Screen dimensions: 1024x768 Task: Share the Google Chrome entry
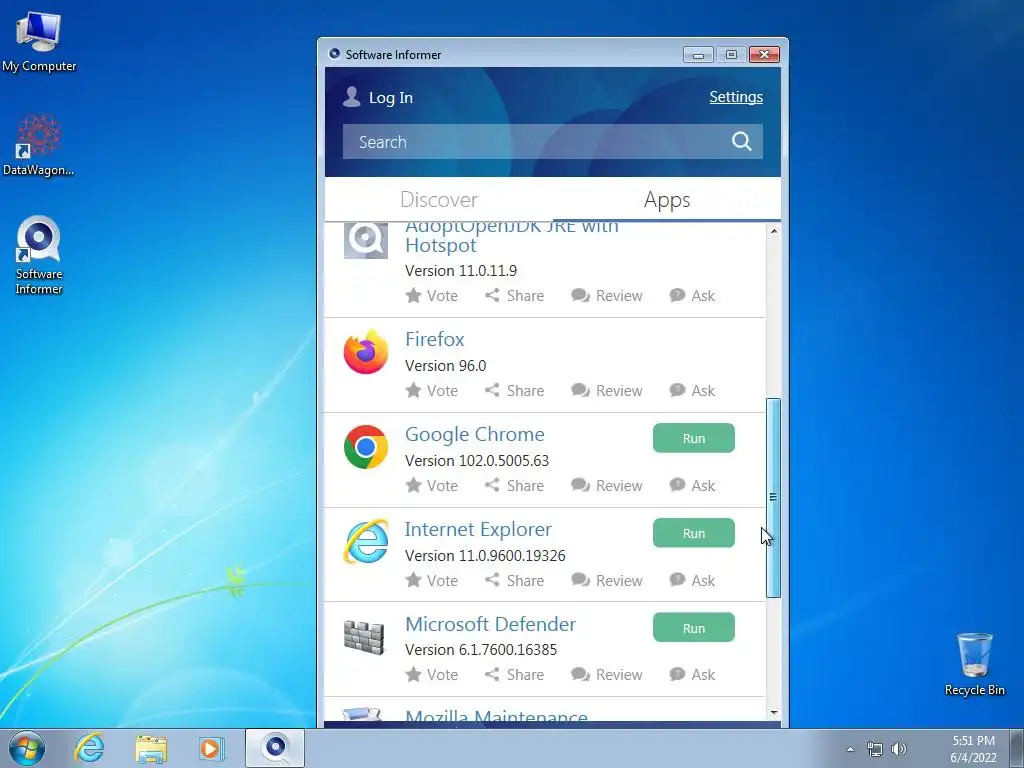515,485
